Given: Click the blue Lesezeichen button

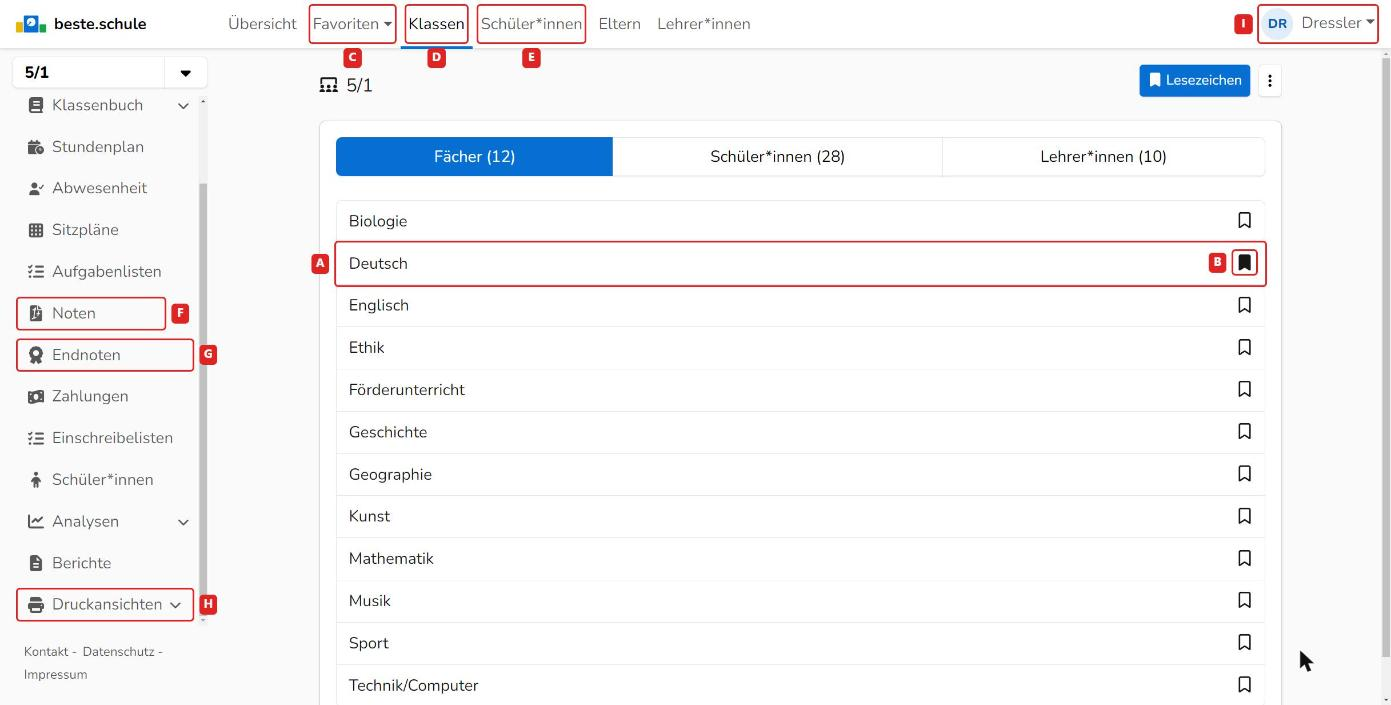Looking at the screenshot, I should [1194, 81].
